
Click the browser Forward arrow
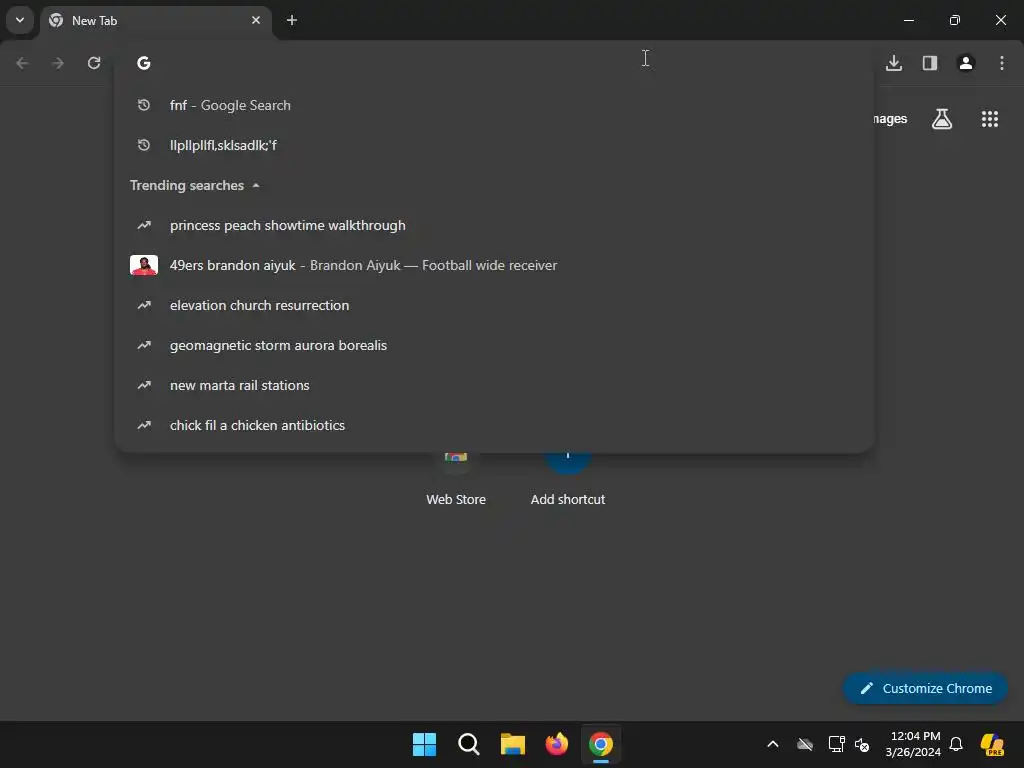point(58,63)
